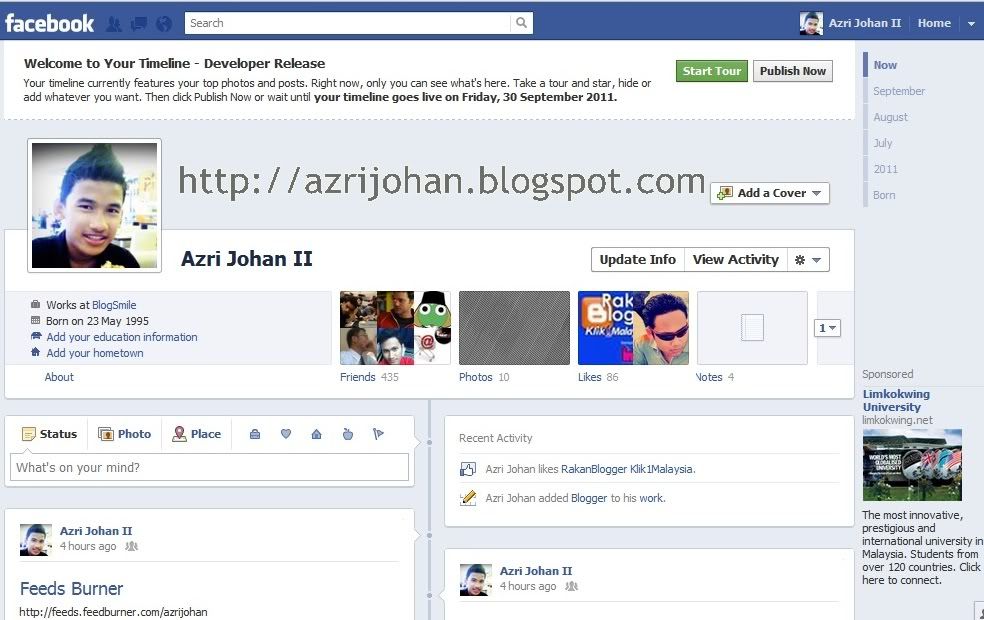Select the life event briefcase icon
This screenshot has height=620, width=984.
pyautogui.click(x=255, y=434)
